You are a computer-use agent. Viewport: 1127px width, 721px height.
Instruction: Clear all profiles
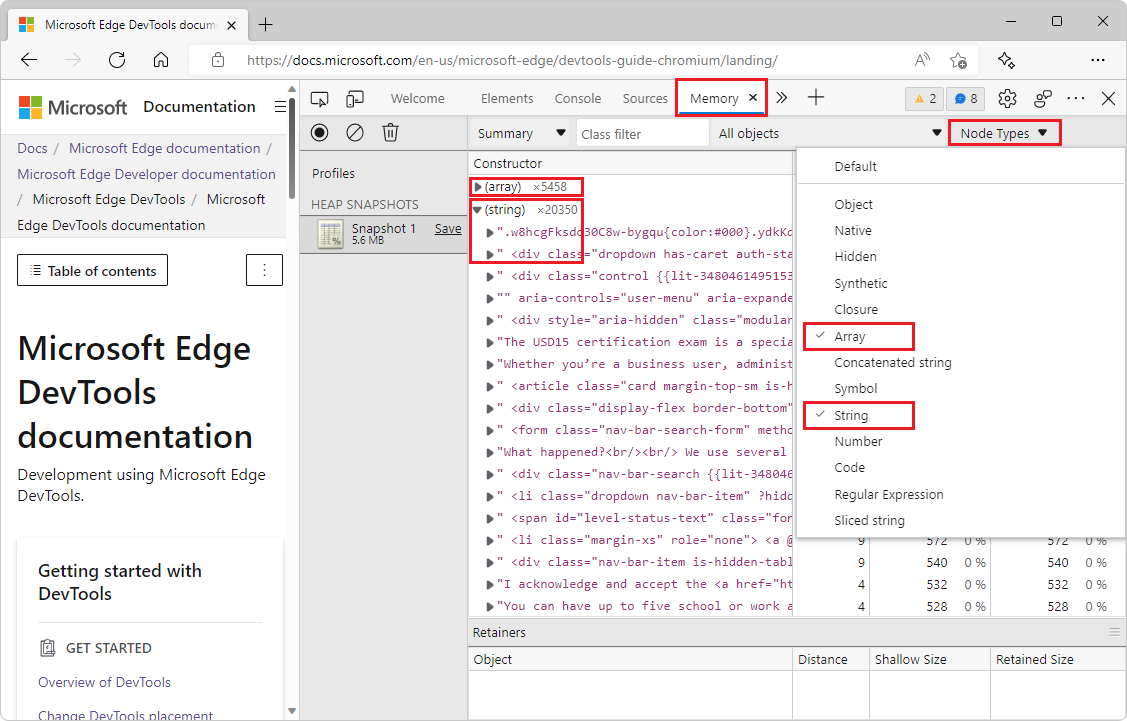pos(354,132)
